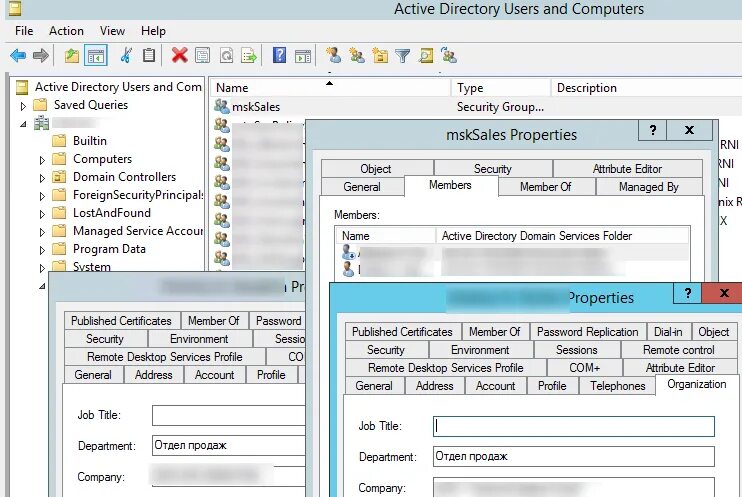Viewport: 742px width, 497px height.
Task: Select the Builtin container in tree
Action: coord(89,141)
